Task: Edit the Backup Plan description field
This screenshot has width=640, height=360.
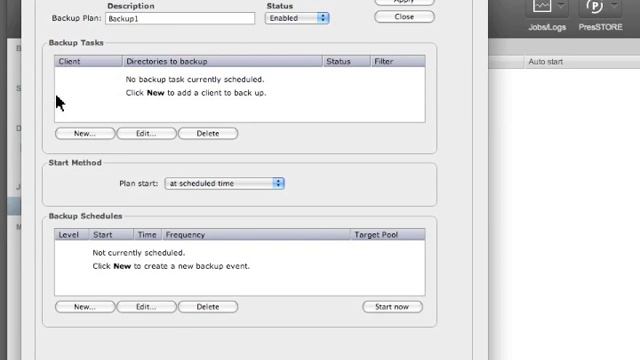Action: coord(180,18)
